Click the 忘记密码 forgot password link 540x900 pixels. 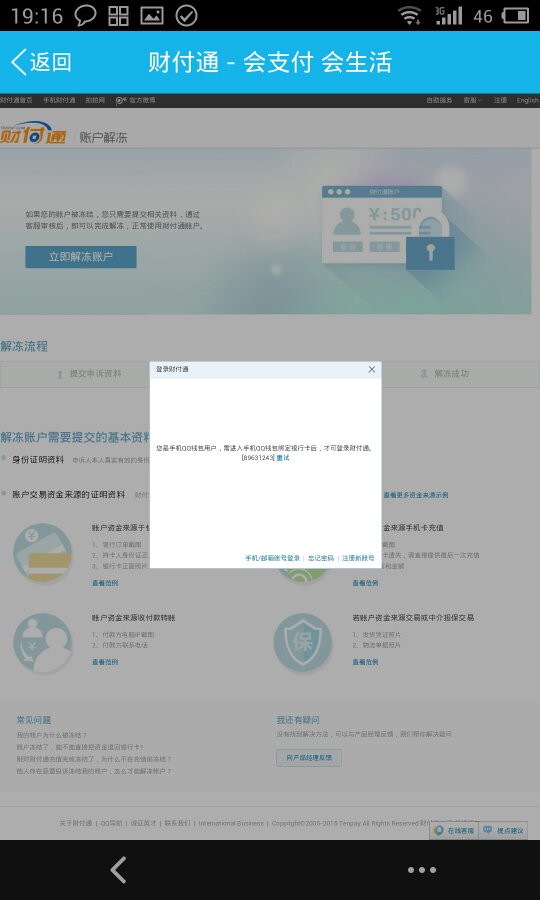click(x=321, y=558)
